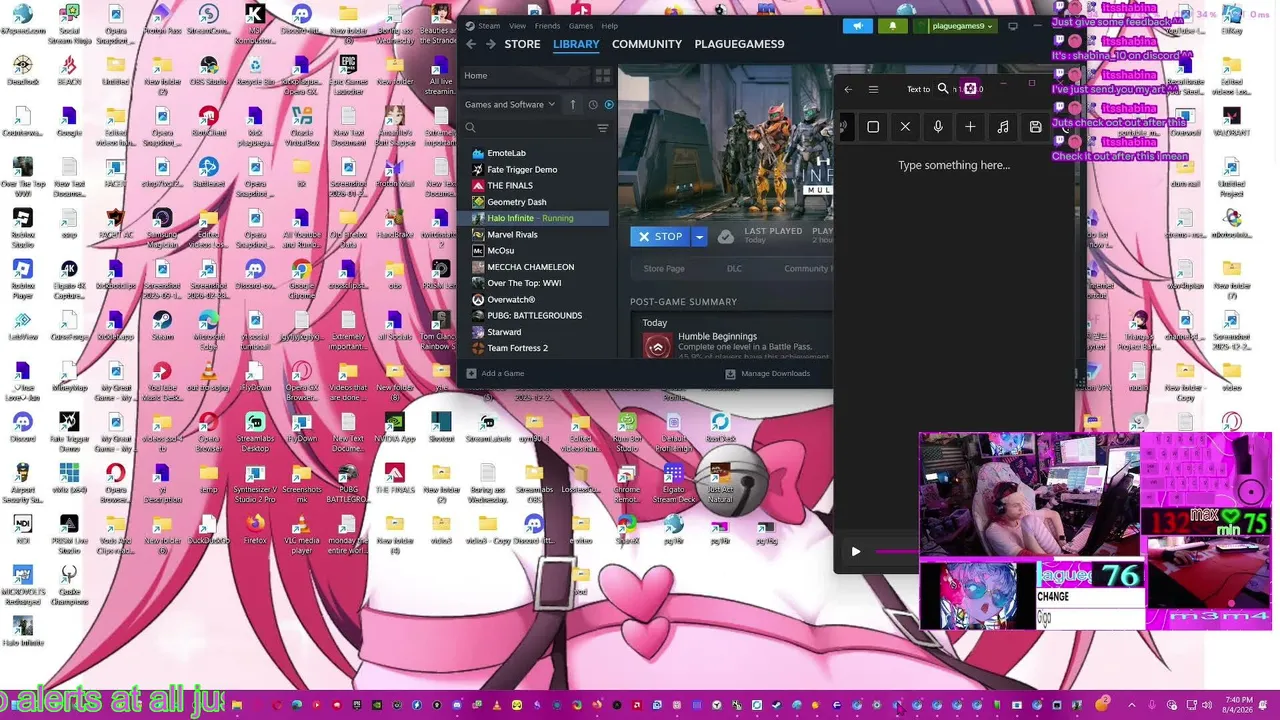Click the microphone button in Text to Speech toolbar
This screenshot has height=720, width=1280.
(938, 127)
